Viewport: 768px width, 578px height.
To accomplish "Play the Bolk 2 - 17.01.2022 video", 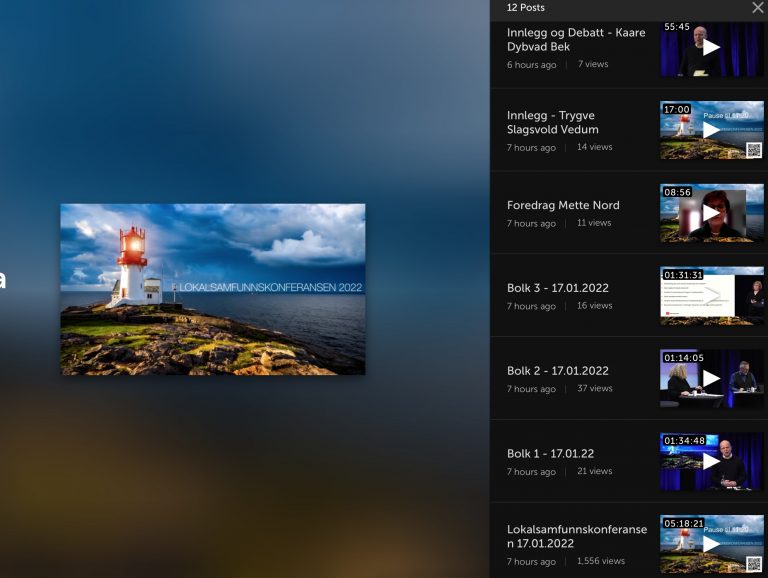I will [711, 378].
